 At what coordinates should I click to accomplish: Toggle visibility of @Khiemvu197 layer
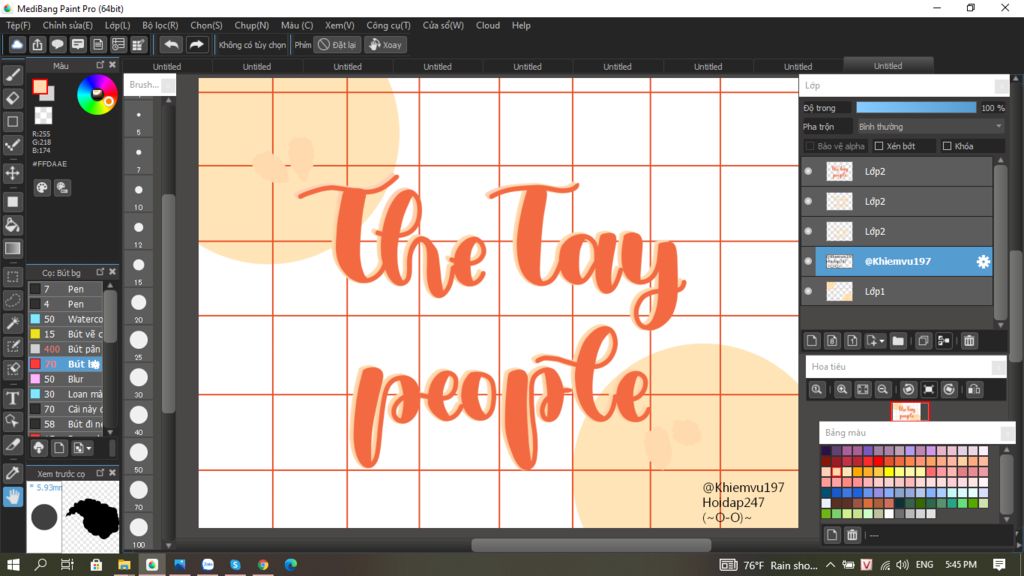pos(808,261)
